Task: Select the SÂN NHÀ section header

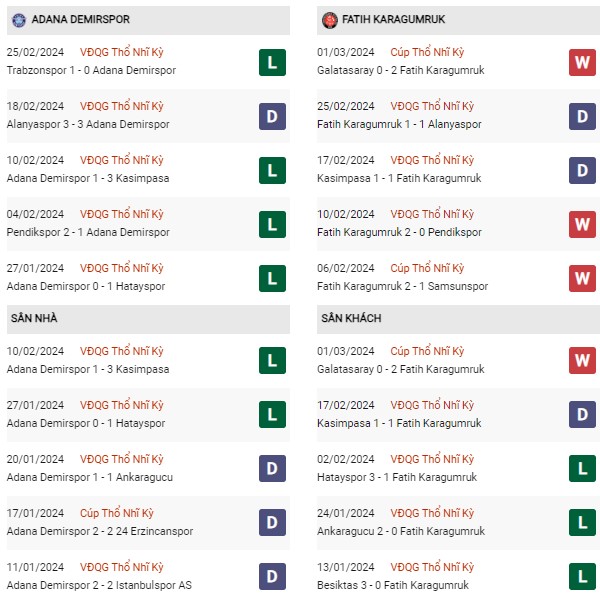Action: tap(34, 318)
